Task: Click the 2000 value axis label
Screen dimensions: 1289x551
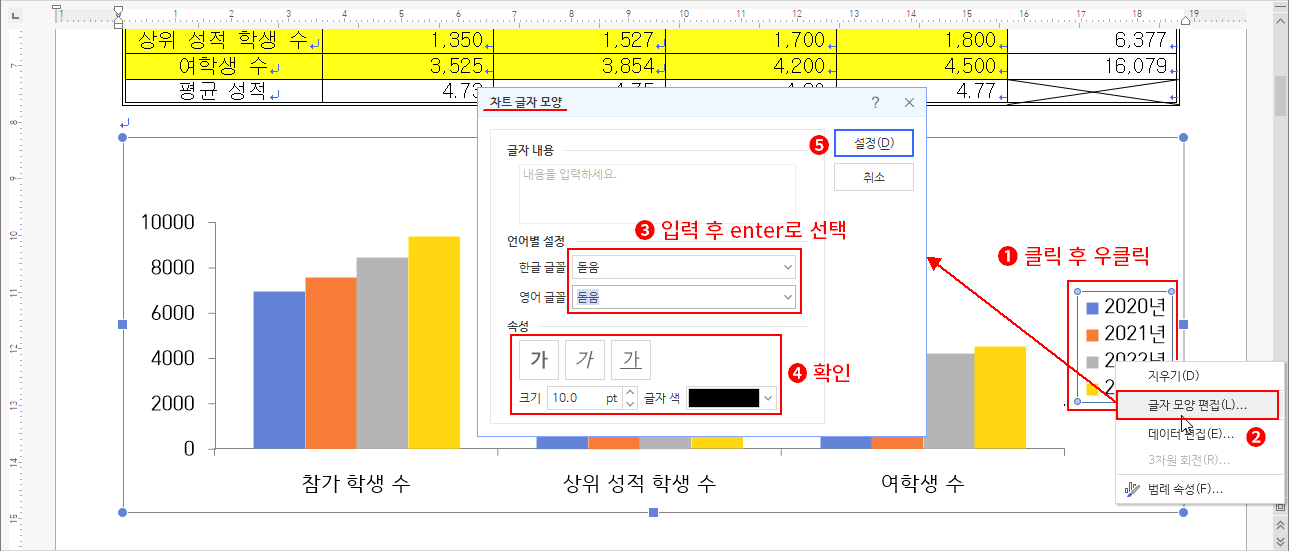Action: (x=173, y=404)
